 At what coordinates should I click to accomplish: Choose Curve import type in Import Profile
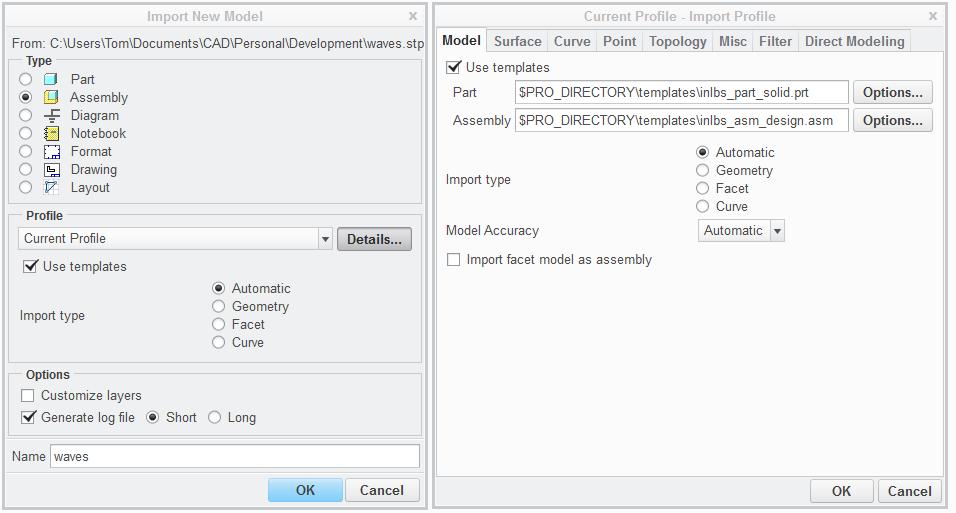click(702, 206)
